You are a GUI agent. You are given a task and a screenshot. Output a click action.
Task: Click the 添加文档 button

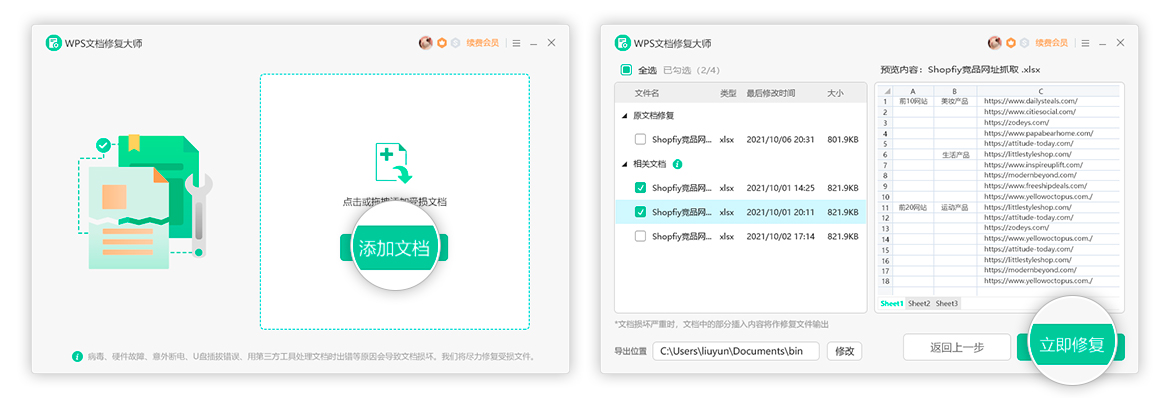point(394,248)
